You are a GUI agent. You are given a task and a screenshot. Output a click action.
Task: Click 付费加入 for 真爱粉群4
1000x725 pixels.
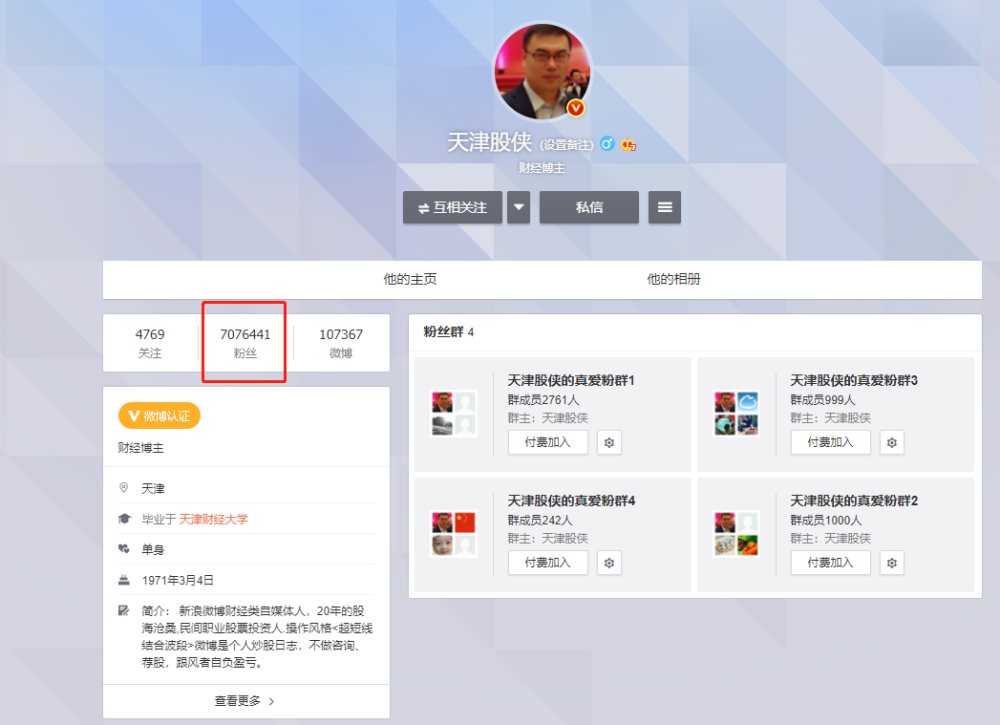(x=548, y=563)
